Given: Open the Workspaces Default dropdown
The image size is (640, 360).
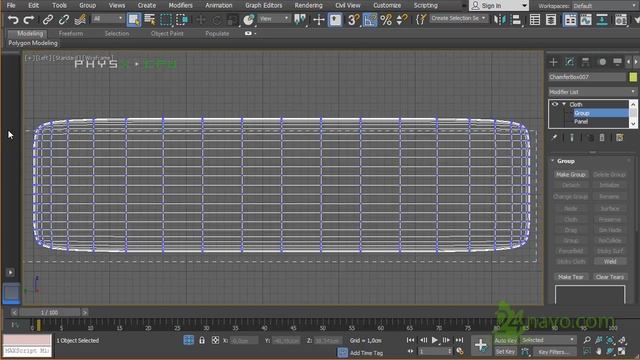Looking at the screenshot, I should point(604,6).
